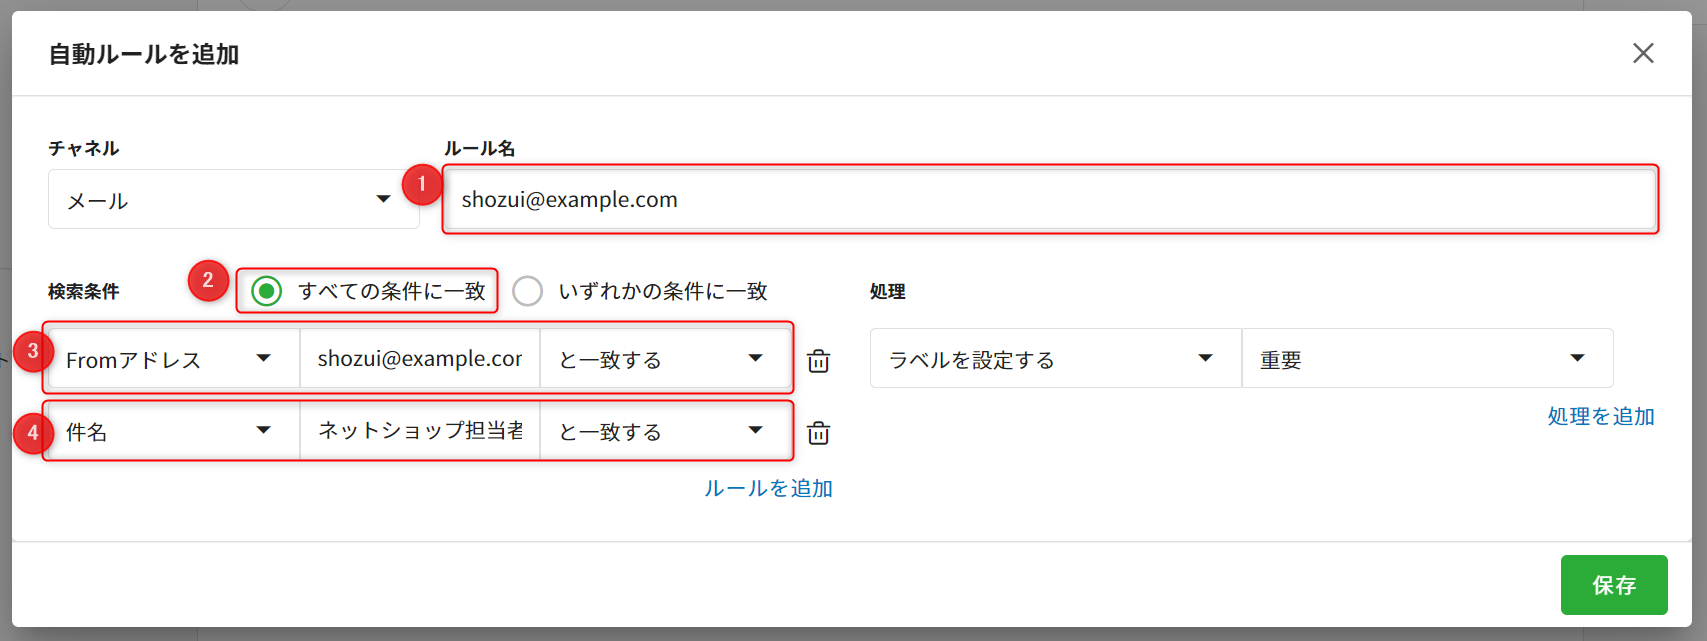Delete the 件名 condition row
This screenshot has height=641, width=1707.
click(x=818, y=433)
